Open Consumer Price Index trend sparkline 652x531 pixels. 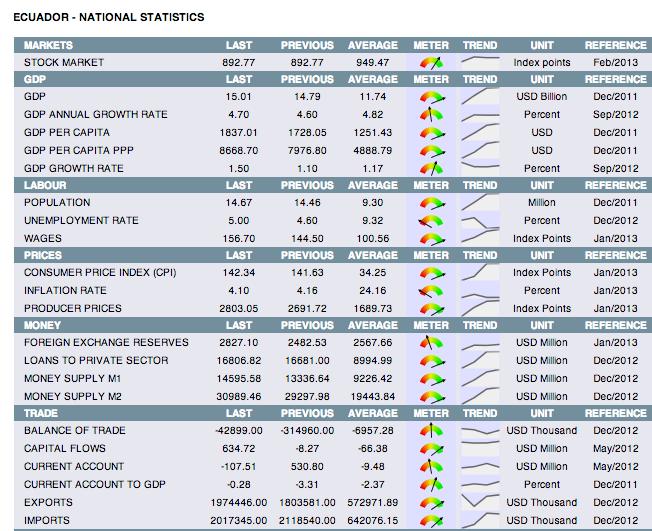[x=480, y=272]
